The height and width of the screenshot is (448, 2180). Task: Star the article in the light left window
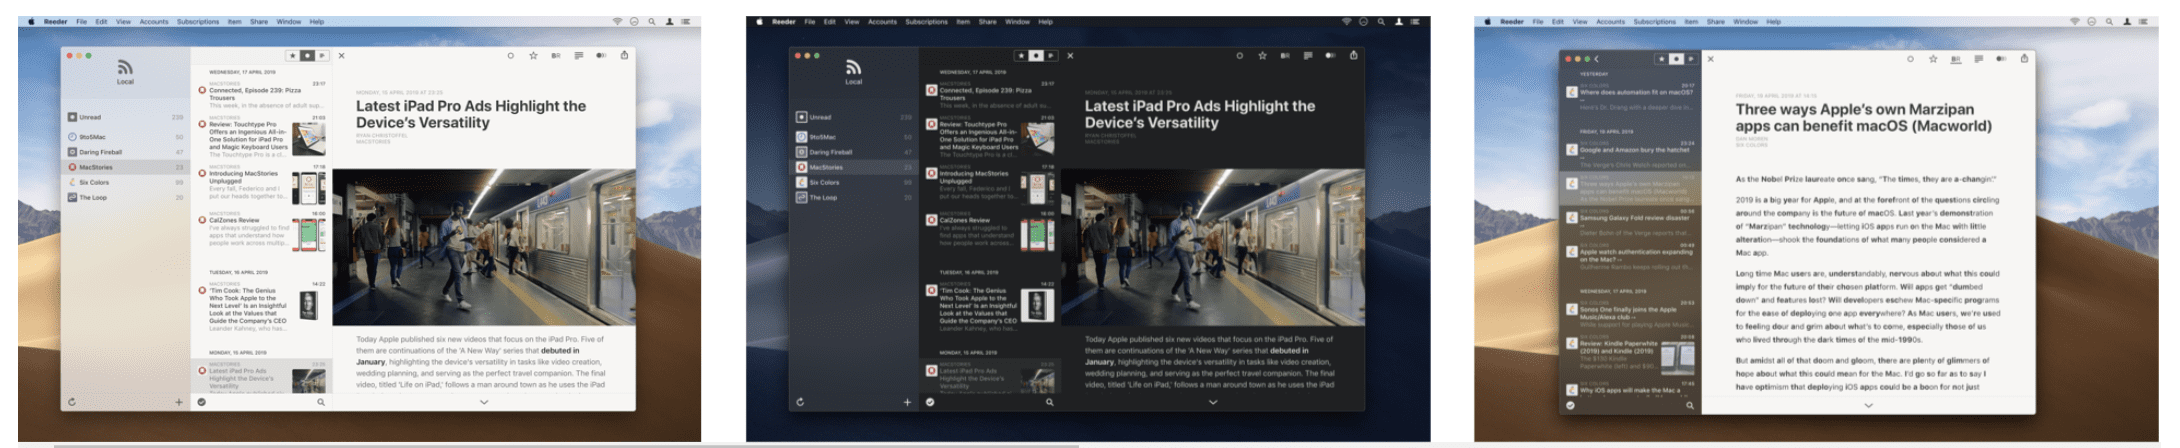click(533, 56)
